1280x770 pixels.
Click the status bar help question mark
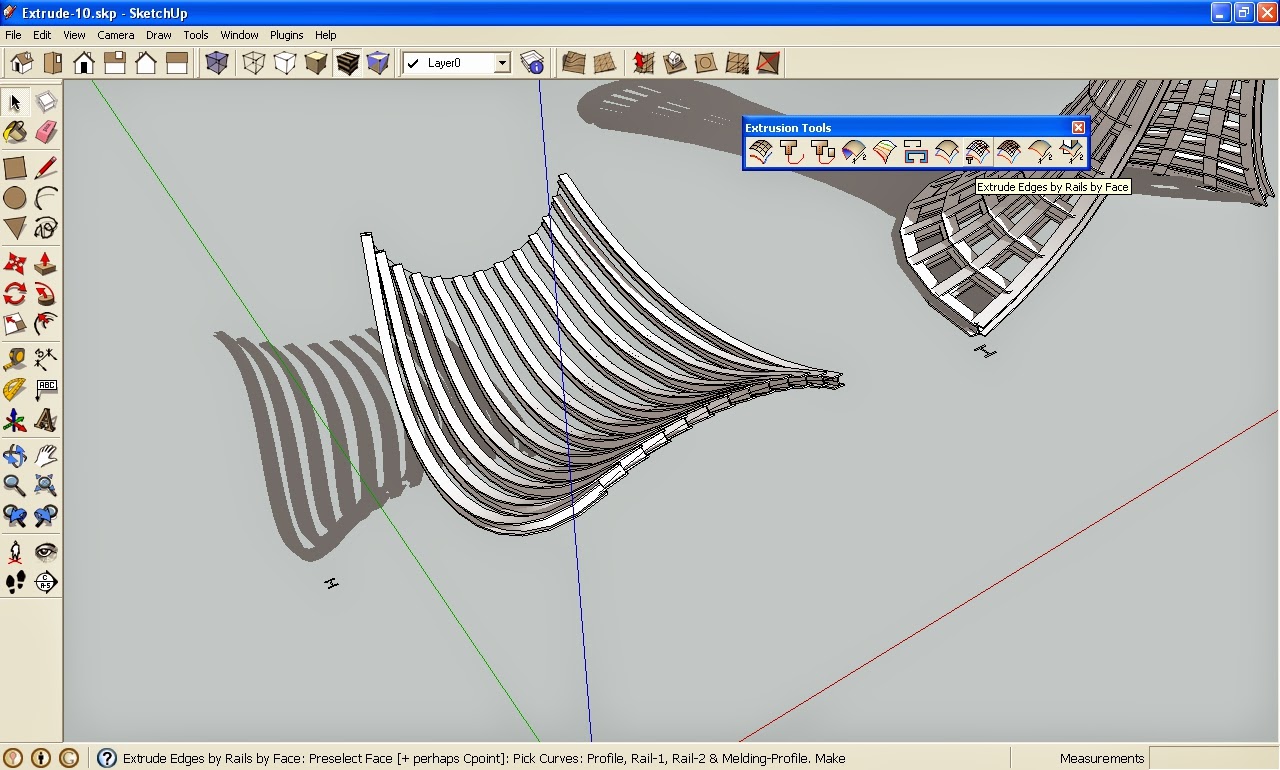coord(106,759)
